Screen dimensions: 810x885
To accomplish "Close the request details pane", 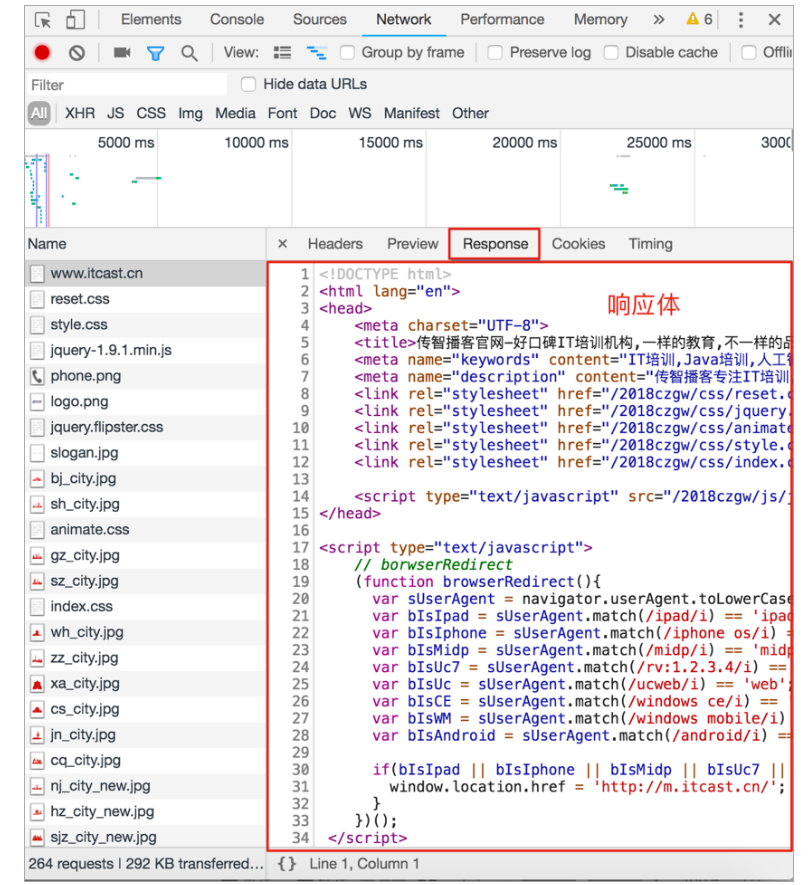I will click(283, 244).
